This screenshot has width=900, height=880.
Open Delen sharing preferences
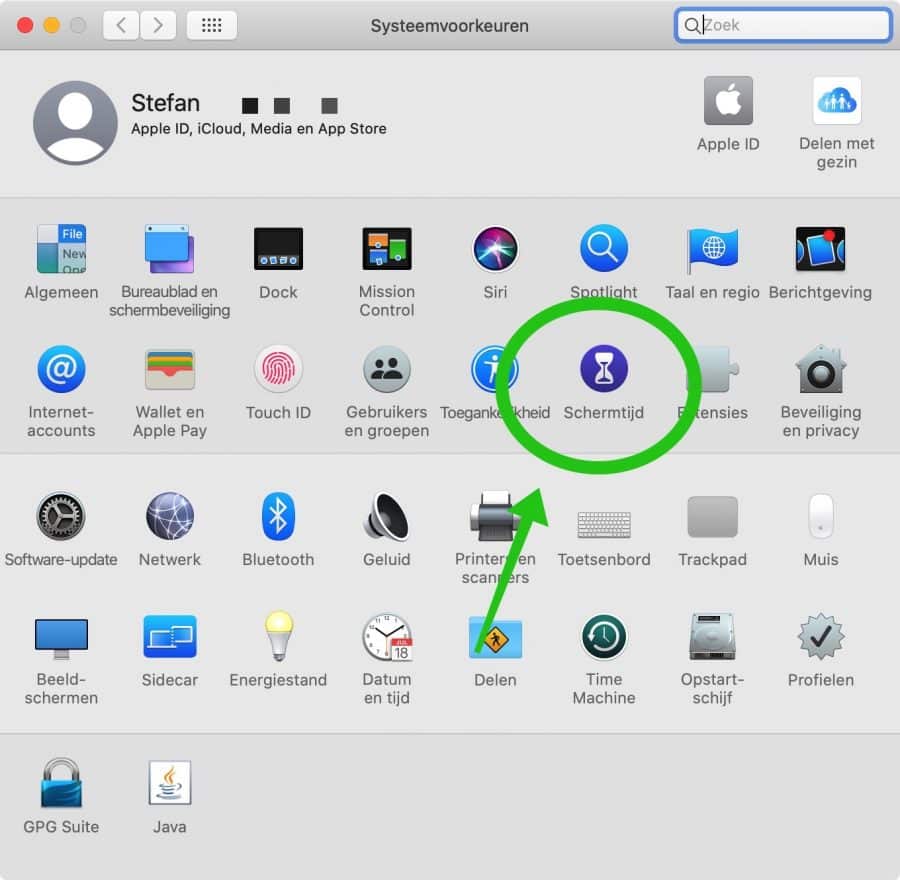(495, 637)
